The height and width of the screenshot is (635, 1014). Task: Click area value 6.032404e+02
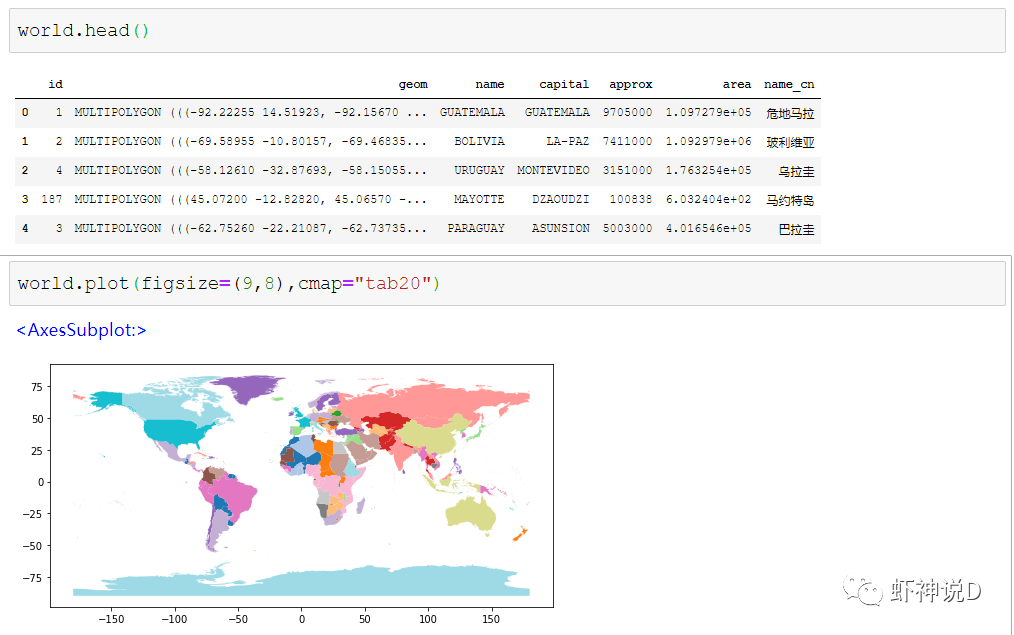pyautogui.click(x=708, y=199)
